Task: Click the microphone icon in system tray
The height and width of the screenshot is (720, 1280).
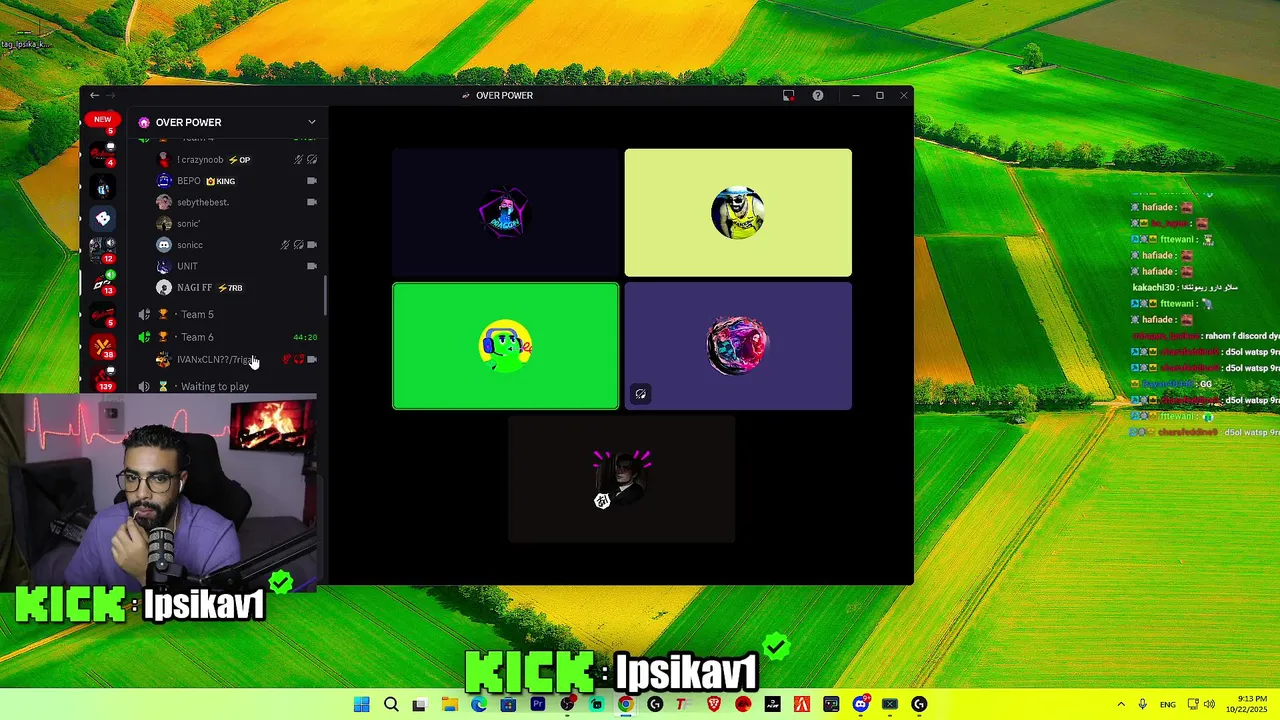Action: pyautogui.click(x=1143, y=705)
